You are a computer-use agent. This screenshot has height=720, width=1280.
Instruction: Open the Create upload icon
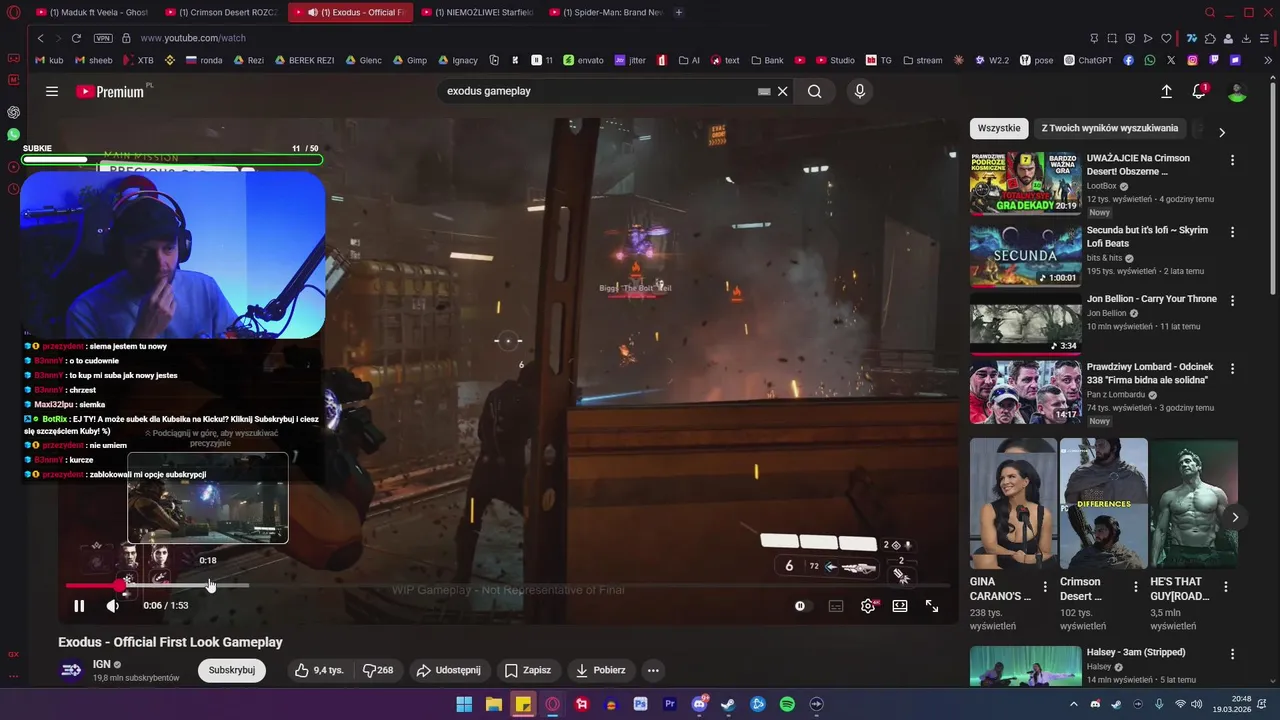point(1166,91)
